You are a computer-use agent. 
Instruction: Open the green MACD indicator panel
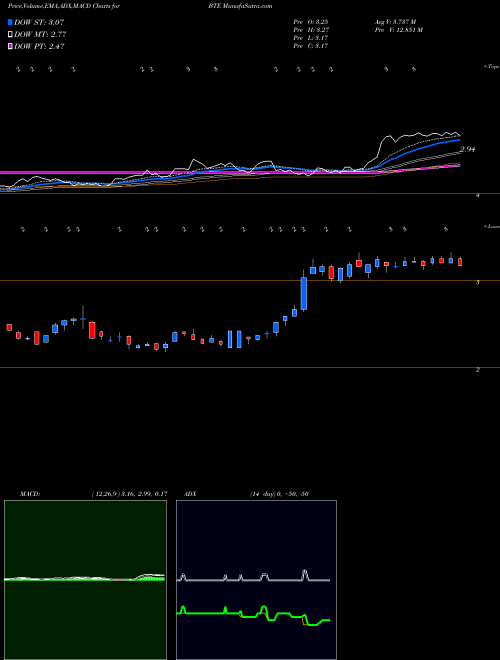(85, 580)
